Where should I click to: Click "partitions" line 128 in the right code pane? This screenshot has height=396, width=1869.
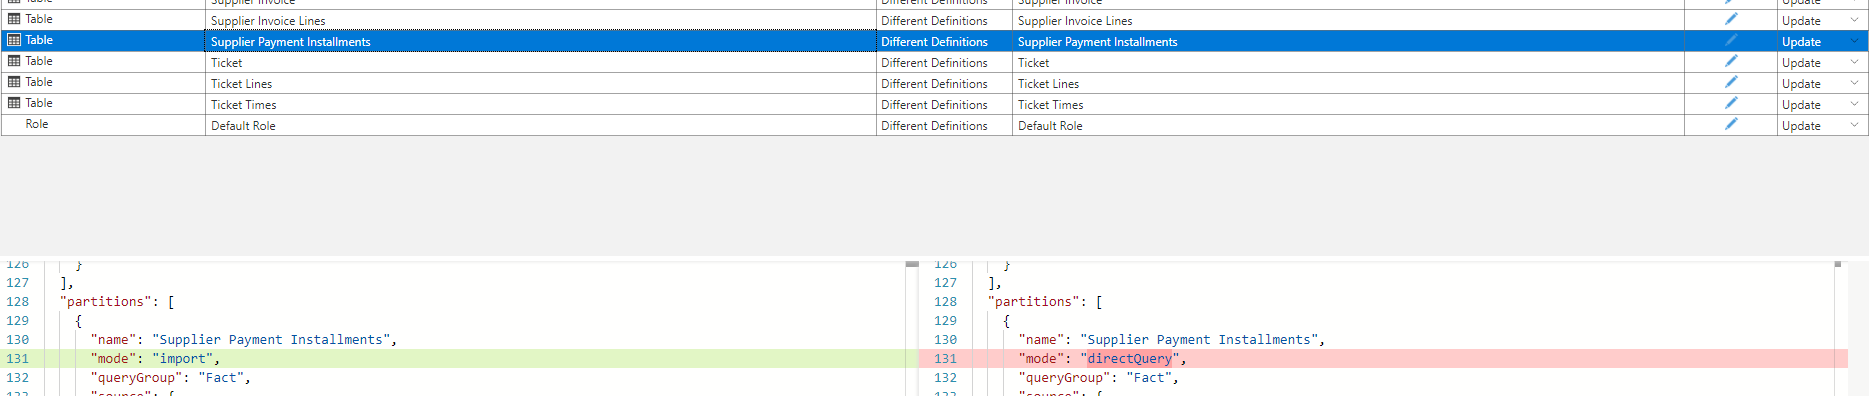[1045, 301]
